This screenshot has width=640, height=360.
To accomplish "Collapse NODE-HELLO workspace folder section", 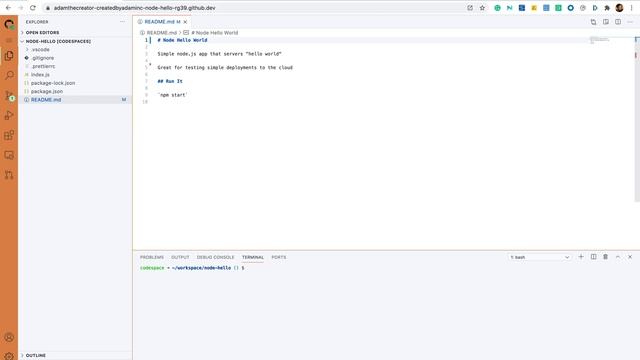I will coord(58,41).
